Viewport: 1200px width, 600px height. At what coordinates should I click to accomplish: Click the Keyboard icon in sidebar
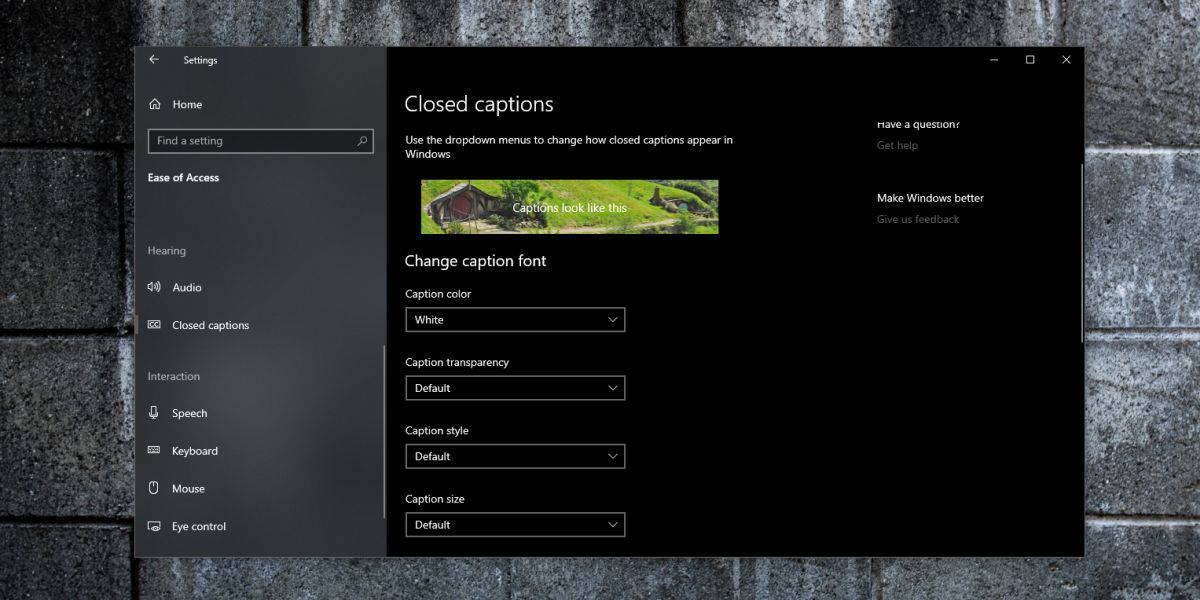click(154, 451)
